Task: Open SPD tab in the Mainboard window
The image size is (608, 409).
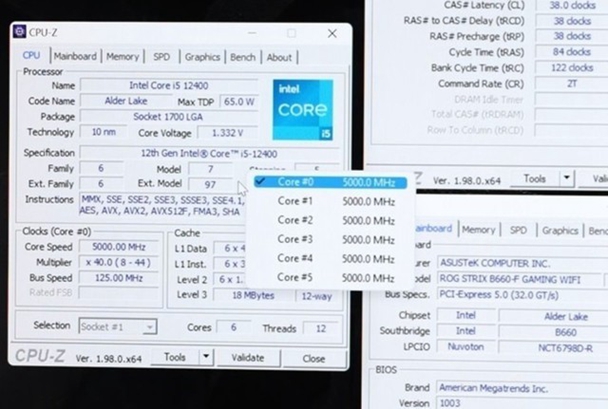Action: [x=518, y=230]
